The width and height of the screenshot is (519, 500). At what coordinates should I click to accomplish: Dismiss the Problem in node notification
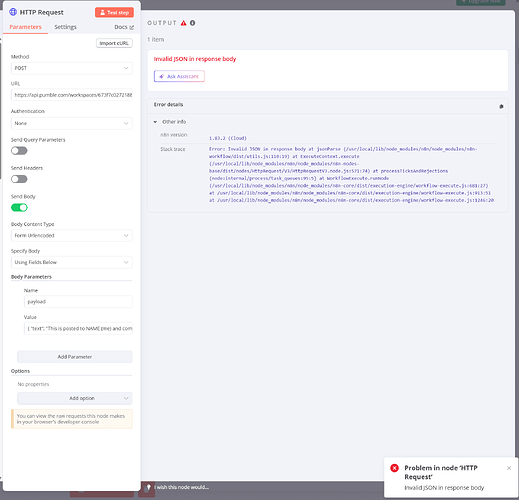pos(509,468)
